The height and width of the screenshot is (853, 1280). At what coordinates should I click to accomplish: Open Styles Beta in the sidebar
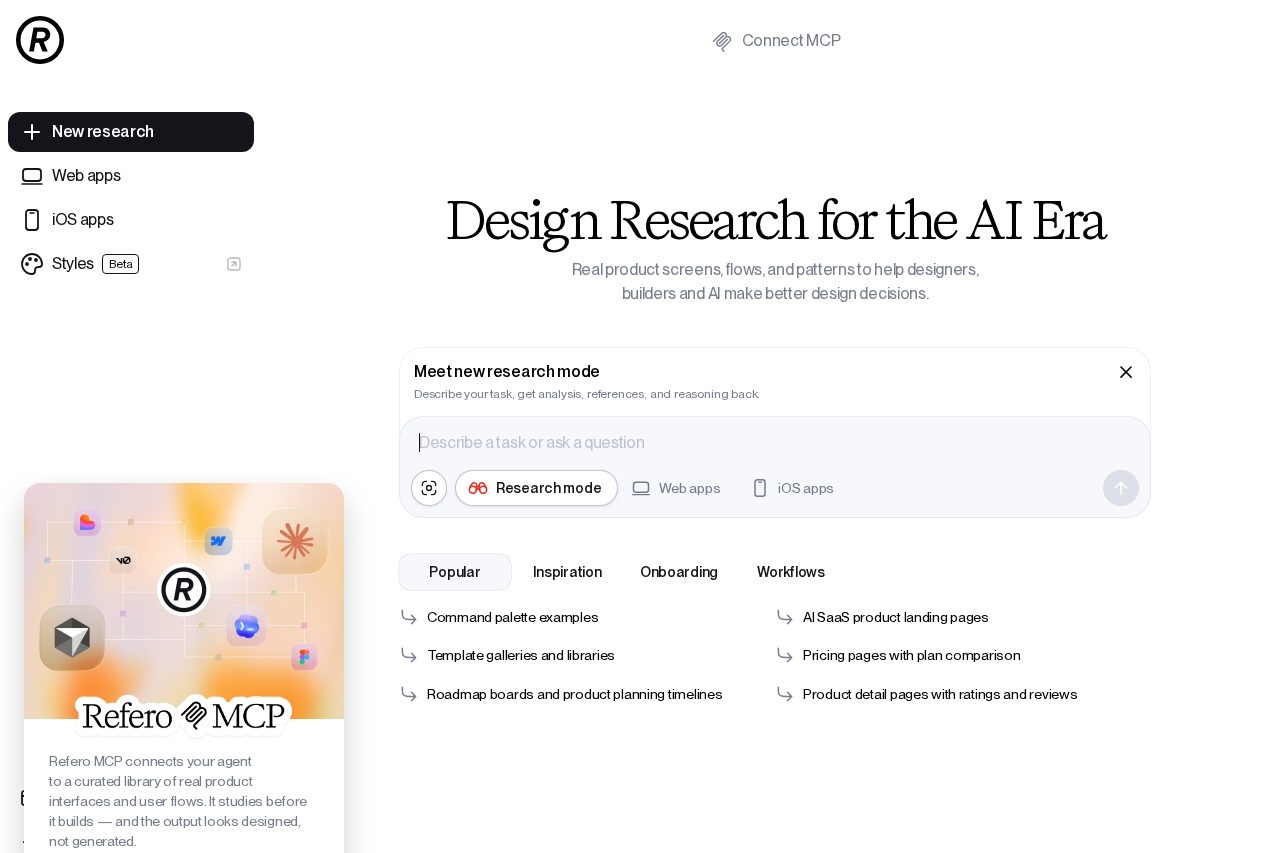pos(131,264)
